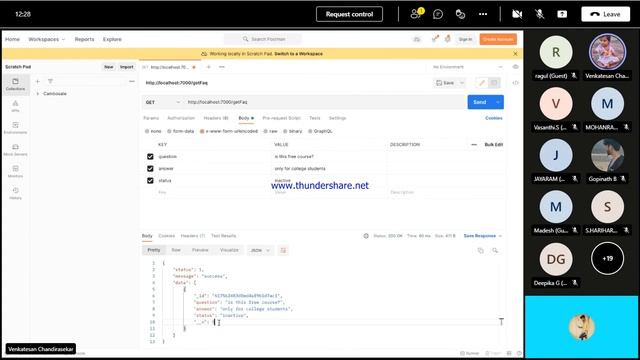Click the Request control button

click(349, 14)
